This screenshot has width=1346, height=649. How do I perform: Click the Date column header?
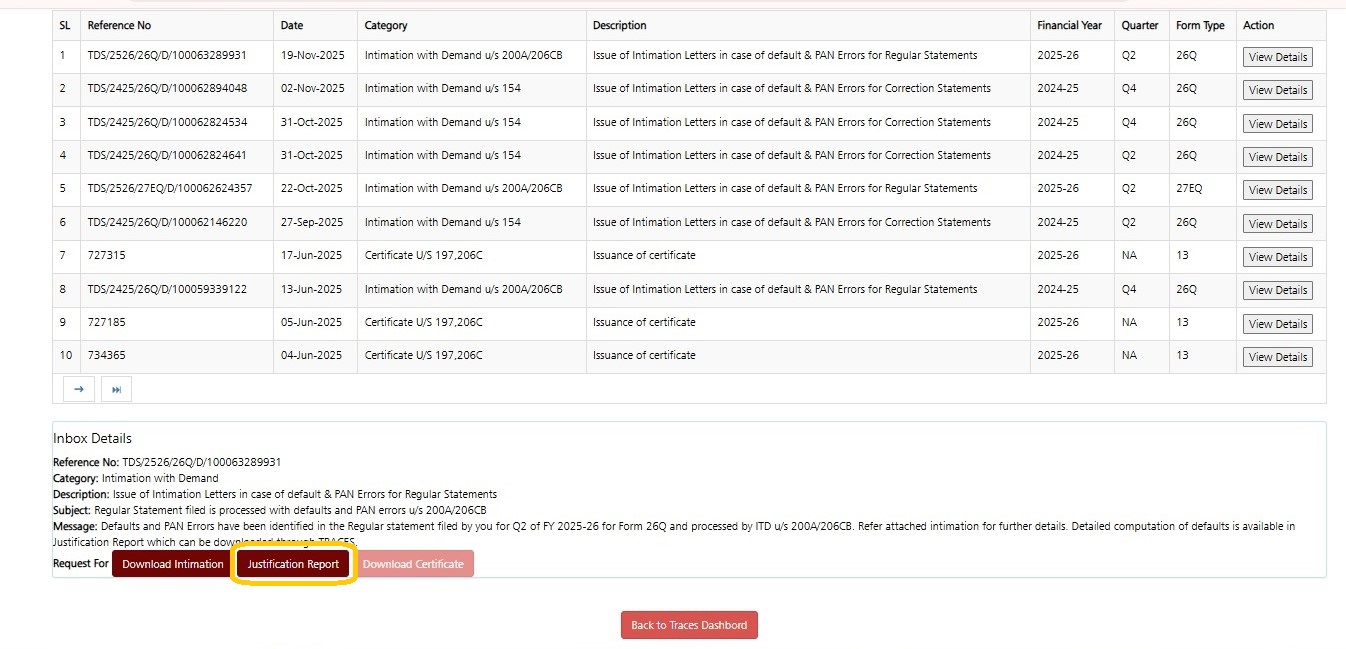[x=292, y=25]
